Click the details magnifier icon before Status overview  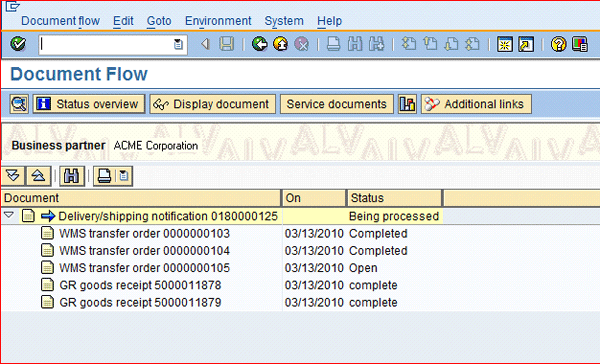click(x=19, y=104)
